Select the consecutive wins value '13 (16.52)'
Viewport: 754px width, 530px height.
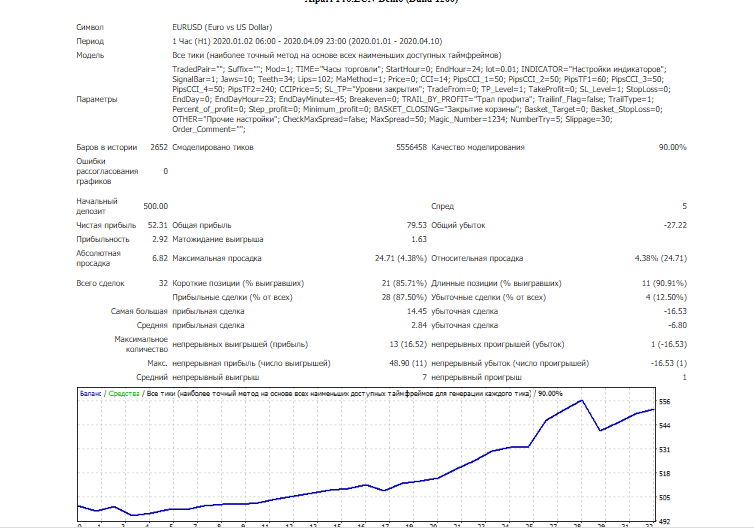(408, 344)
